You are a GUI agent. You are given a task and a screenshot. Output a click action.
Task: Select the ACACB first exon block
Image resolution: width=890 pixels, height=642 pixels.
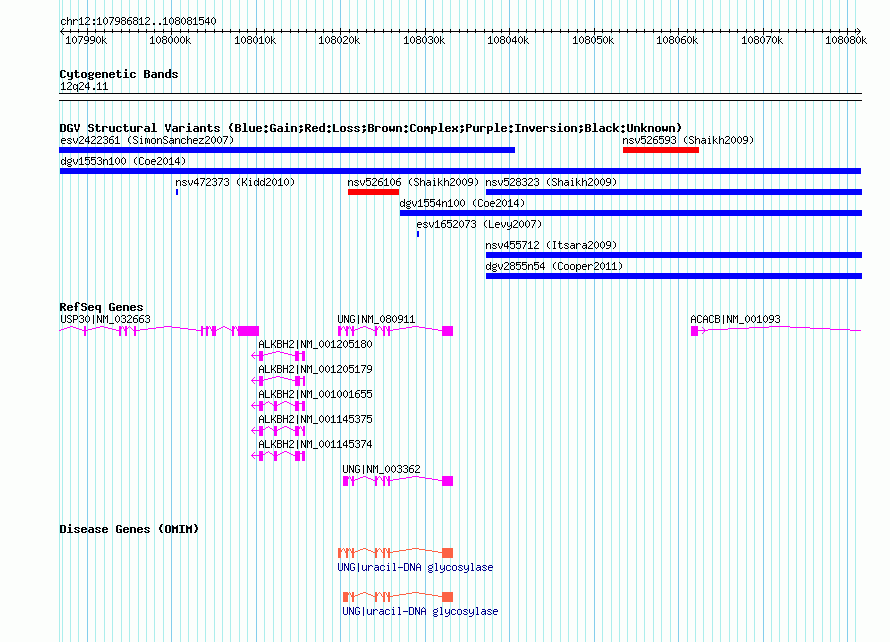694,331
